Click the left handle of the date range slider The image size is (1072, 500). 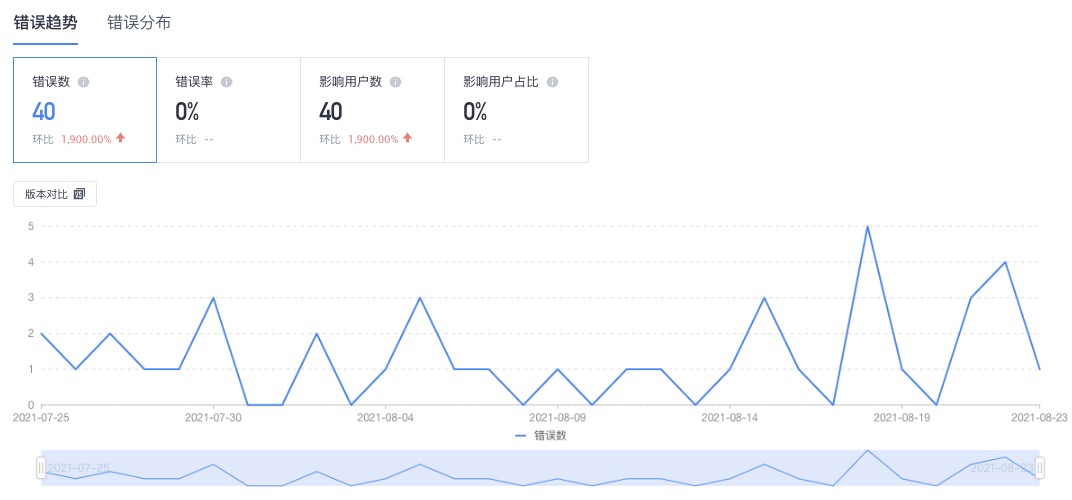point(41,469)
